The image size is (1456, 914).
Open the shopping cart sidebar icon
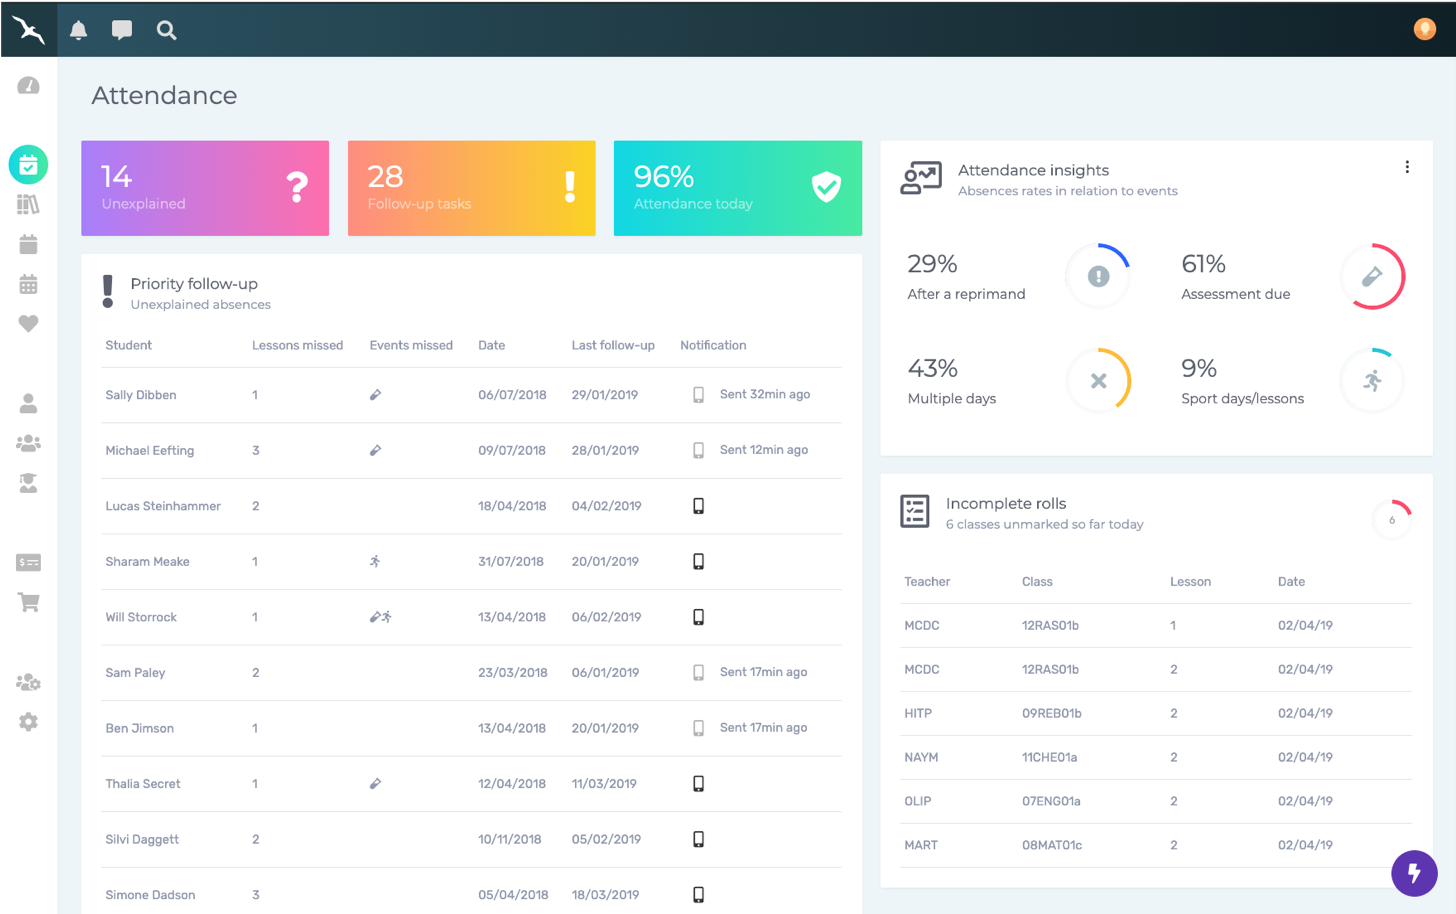28,602
